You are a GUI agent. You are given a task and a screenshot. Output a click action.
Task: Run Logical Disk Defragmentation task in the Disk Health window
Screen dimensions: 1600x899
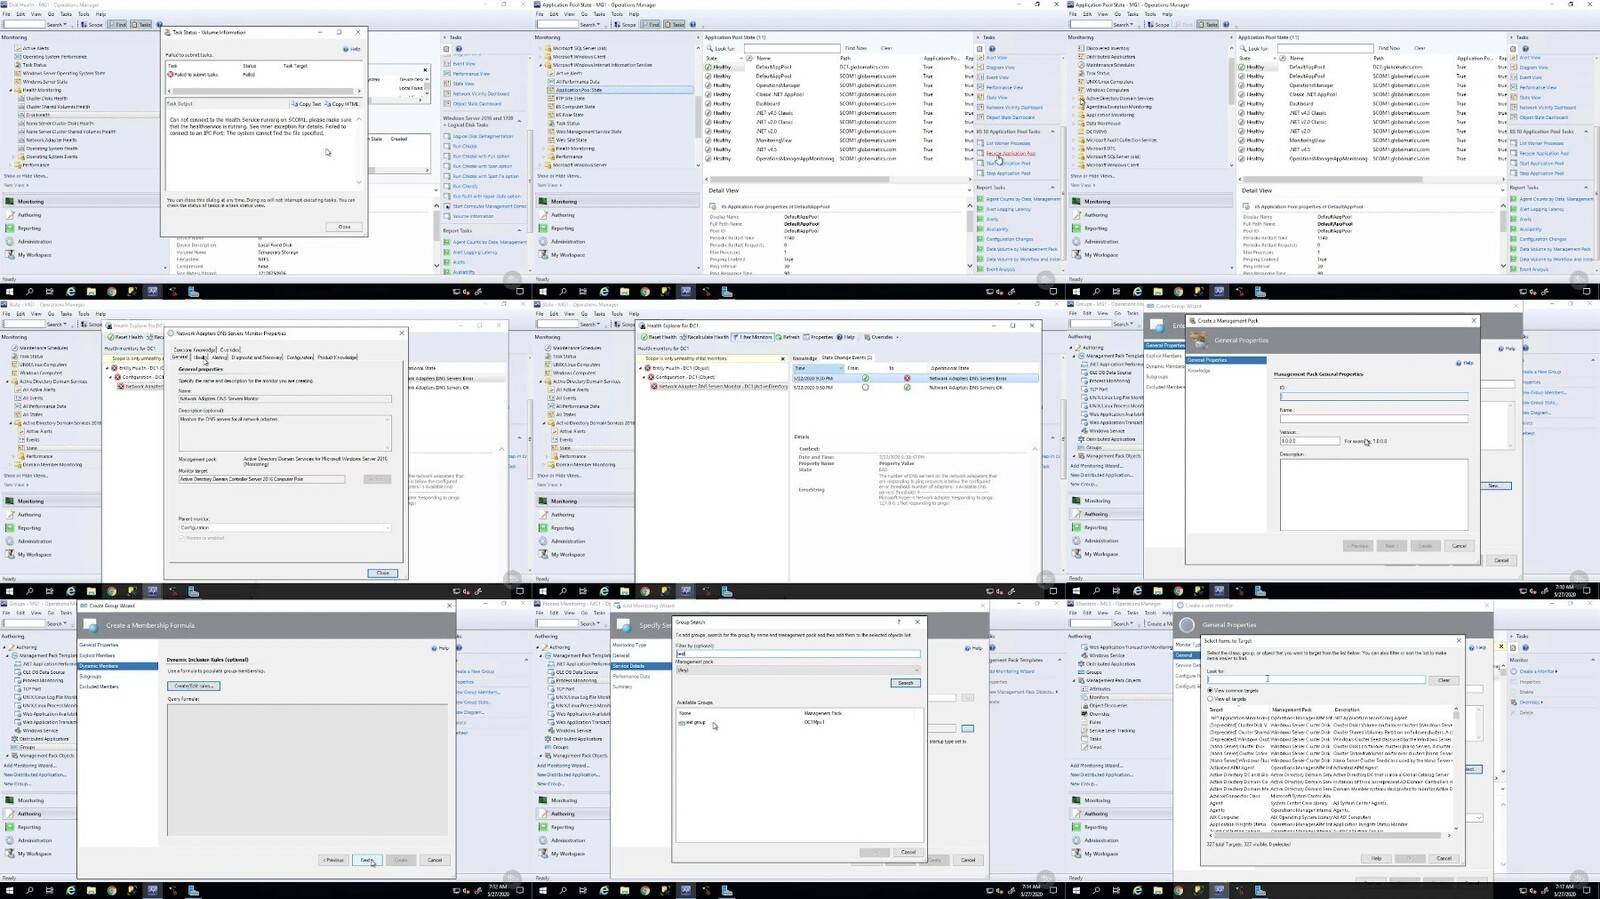point(482,136)
